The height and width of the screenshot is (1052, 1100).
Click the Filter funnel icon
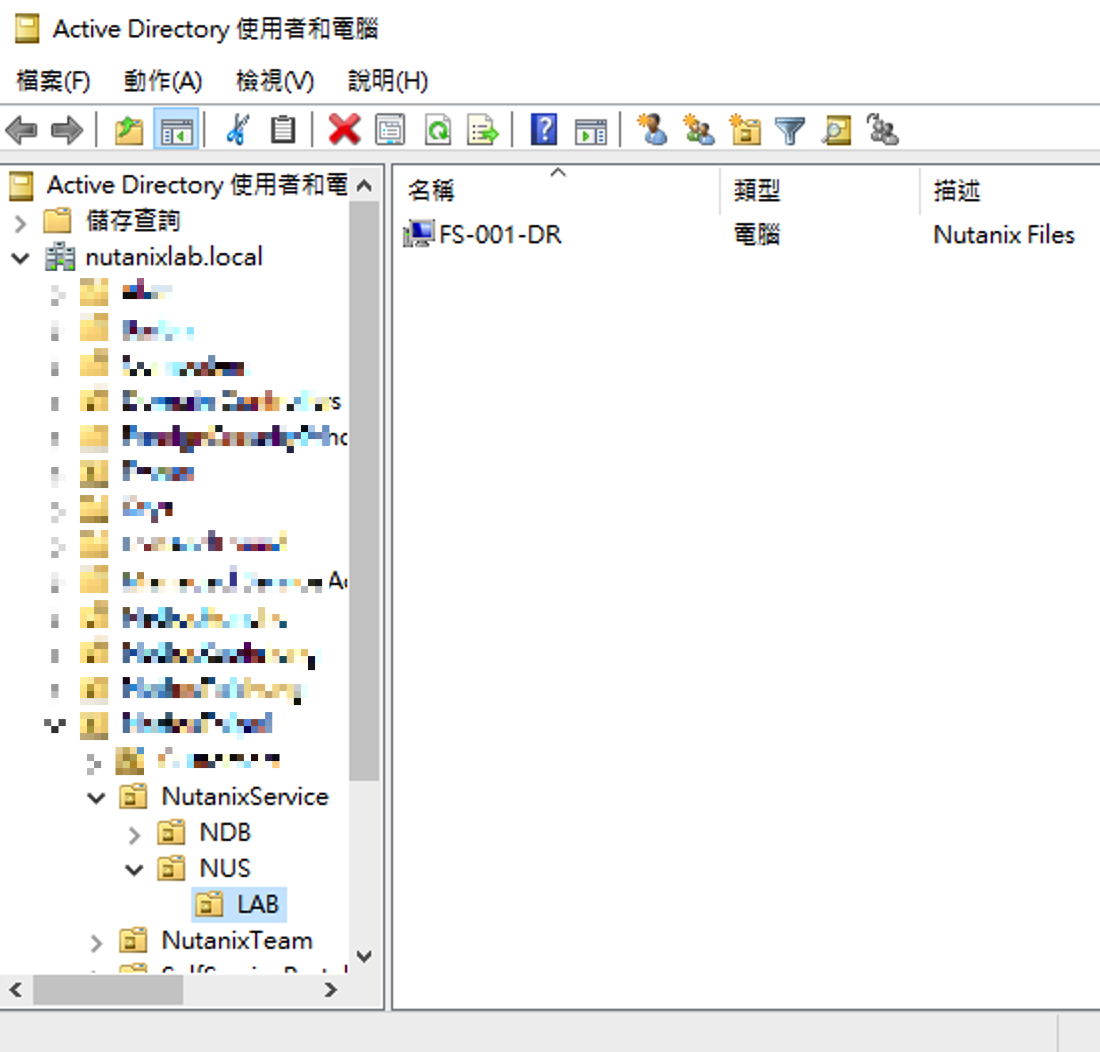(790, 130)
